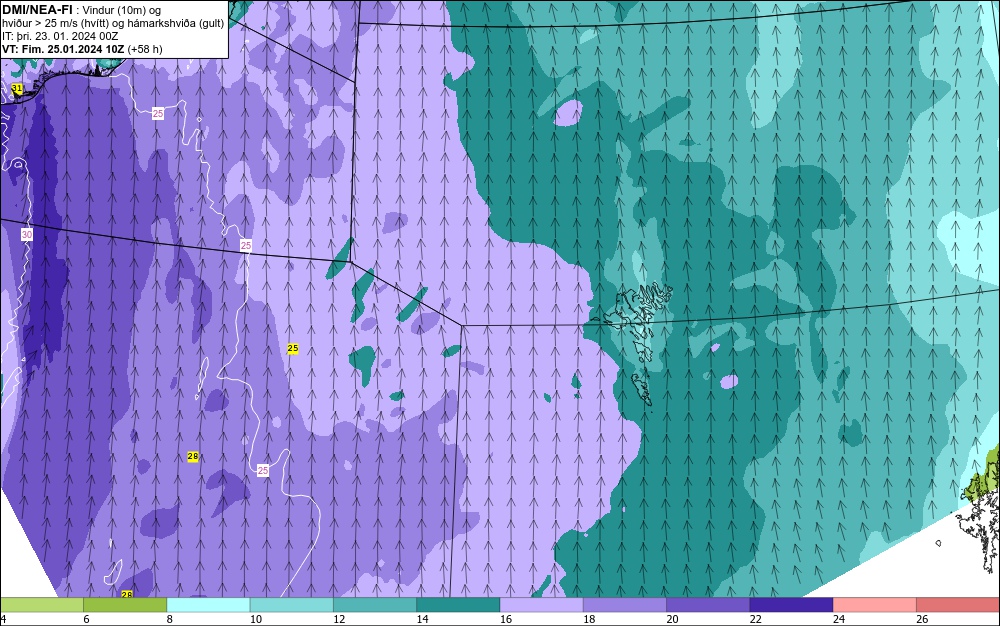
Task: Select the 10–12 turquoise legend swatch
Action: 291,604
